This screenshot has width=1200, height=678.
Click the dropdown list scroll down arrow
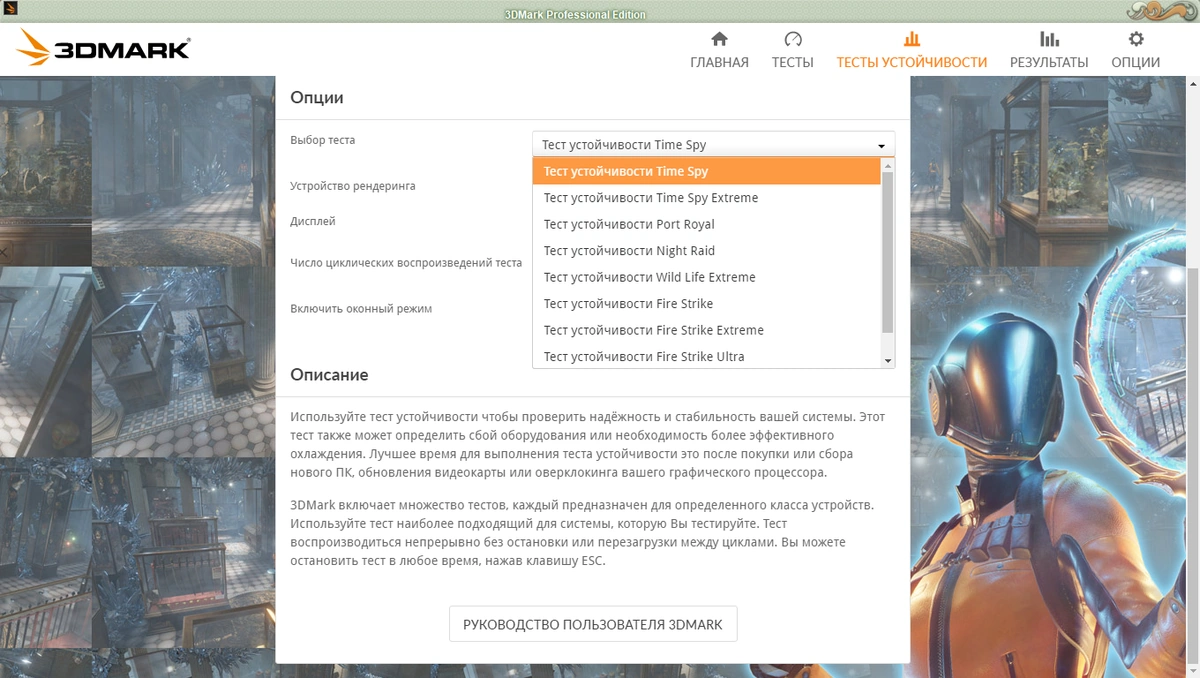click(x=888, y=361)
